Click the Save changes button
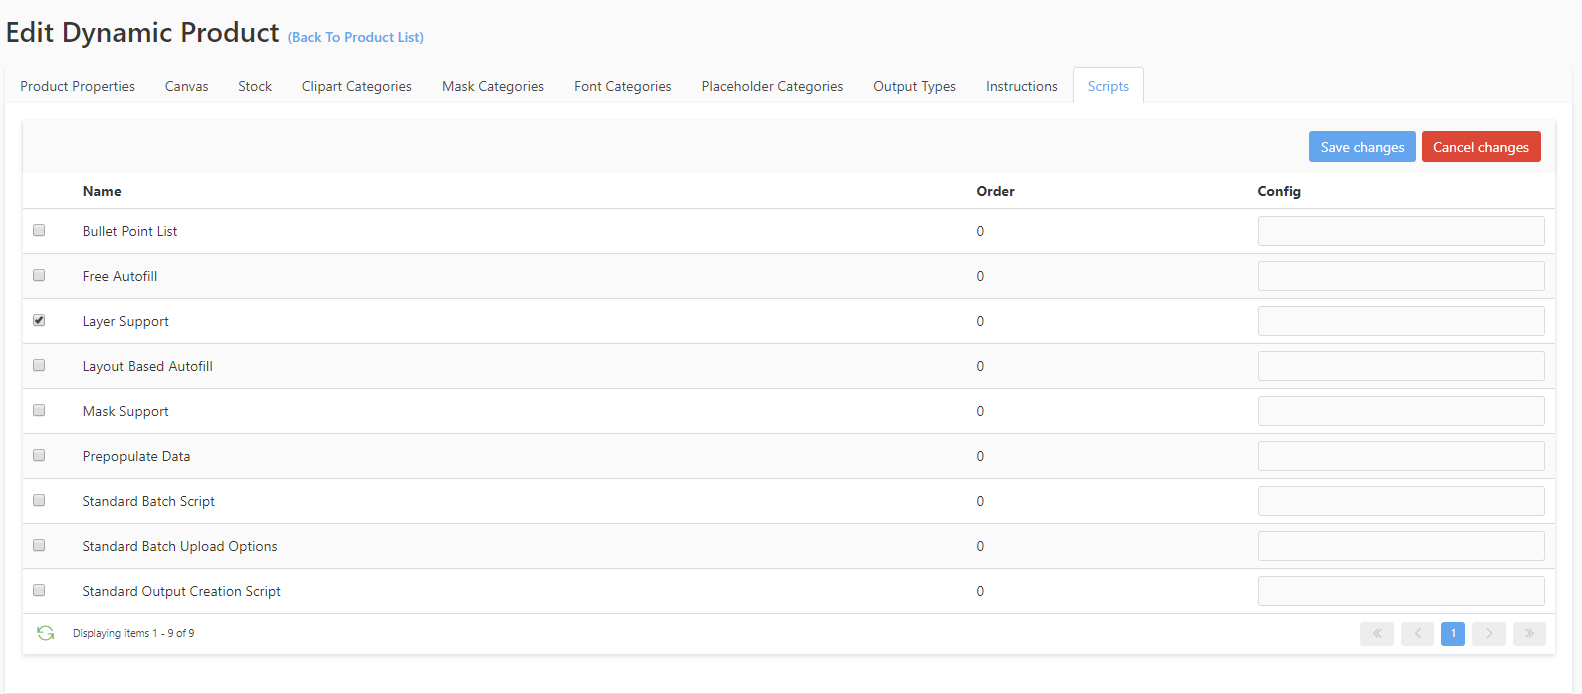The image size is (1582, 694). 1361,147
